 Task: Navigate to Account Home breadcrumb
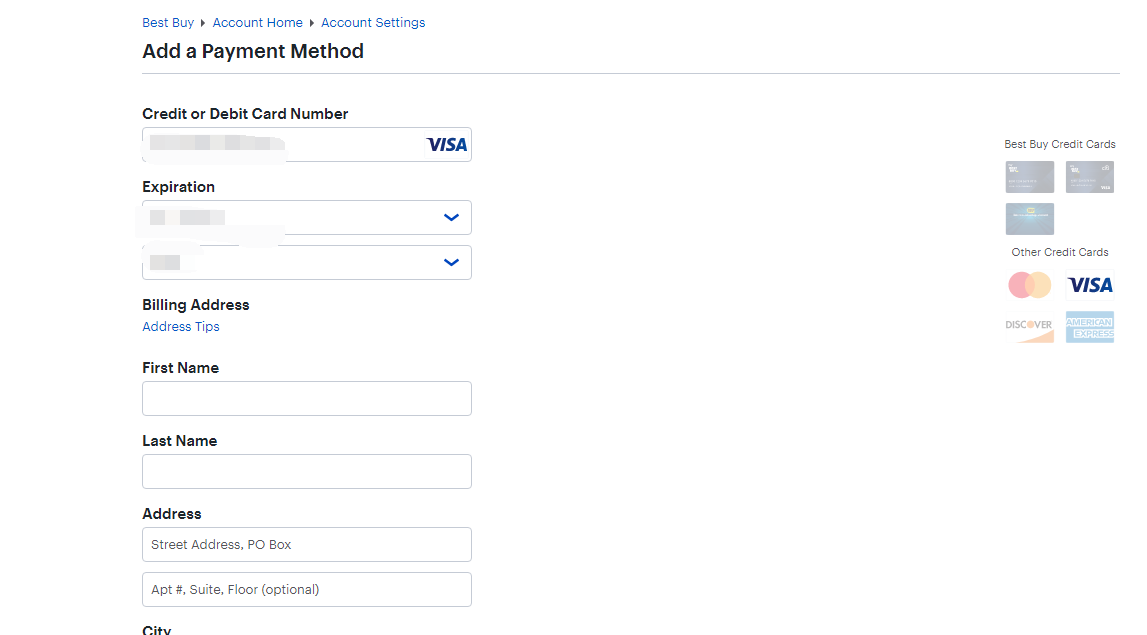tap(257, 23)
